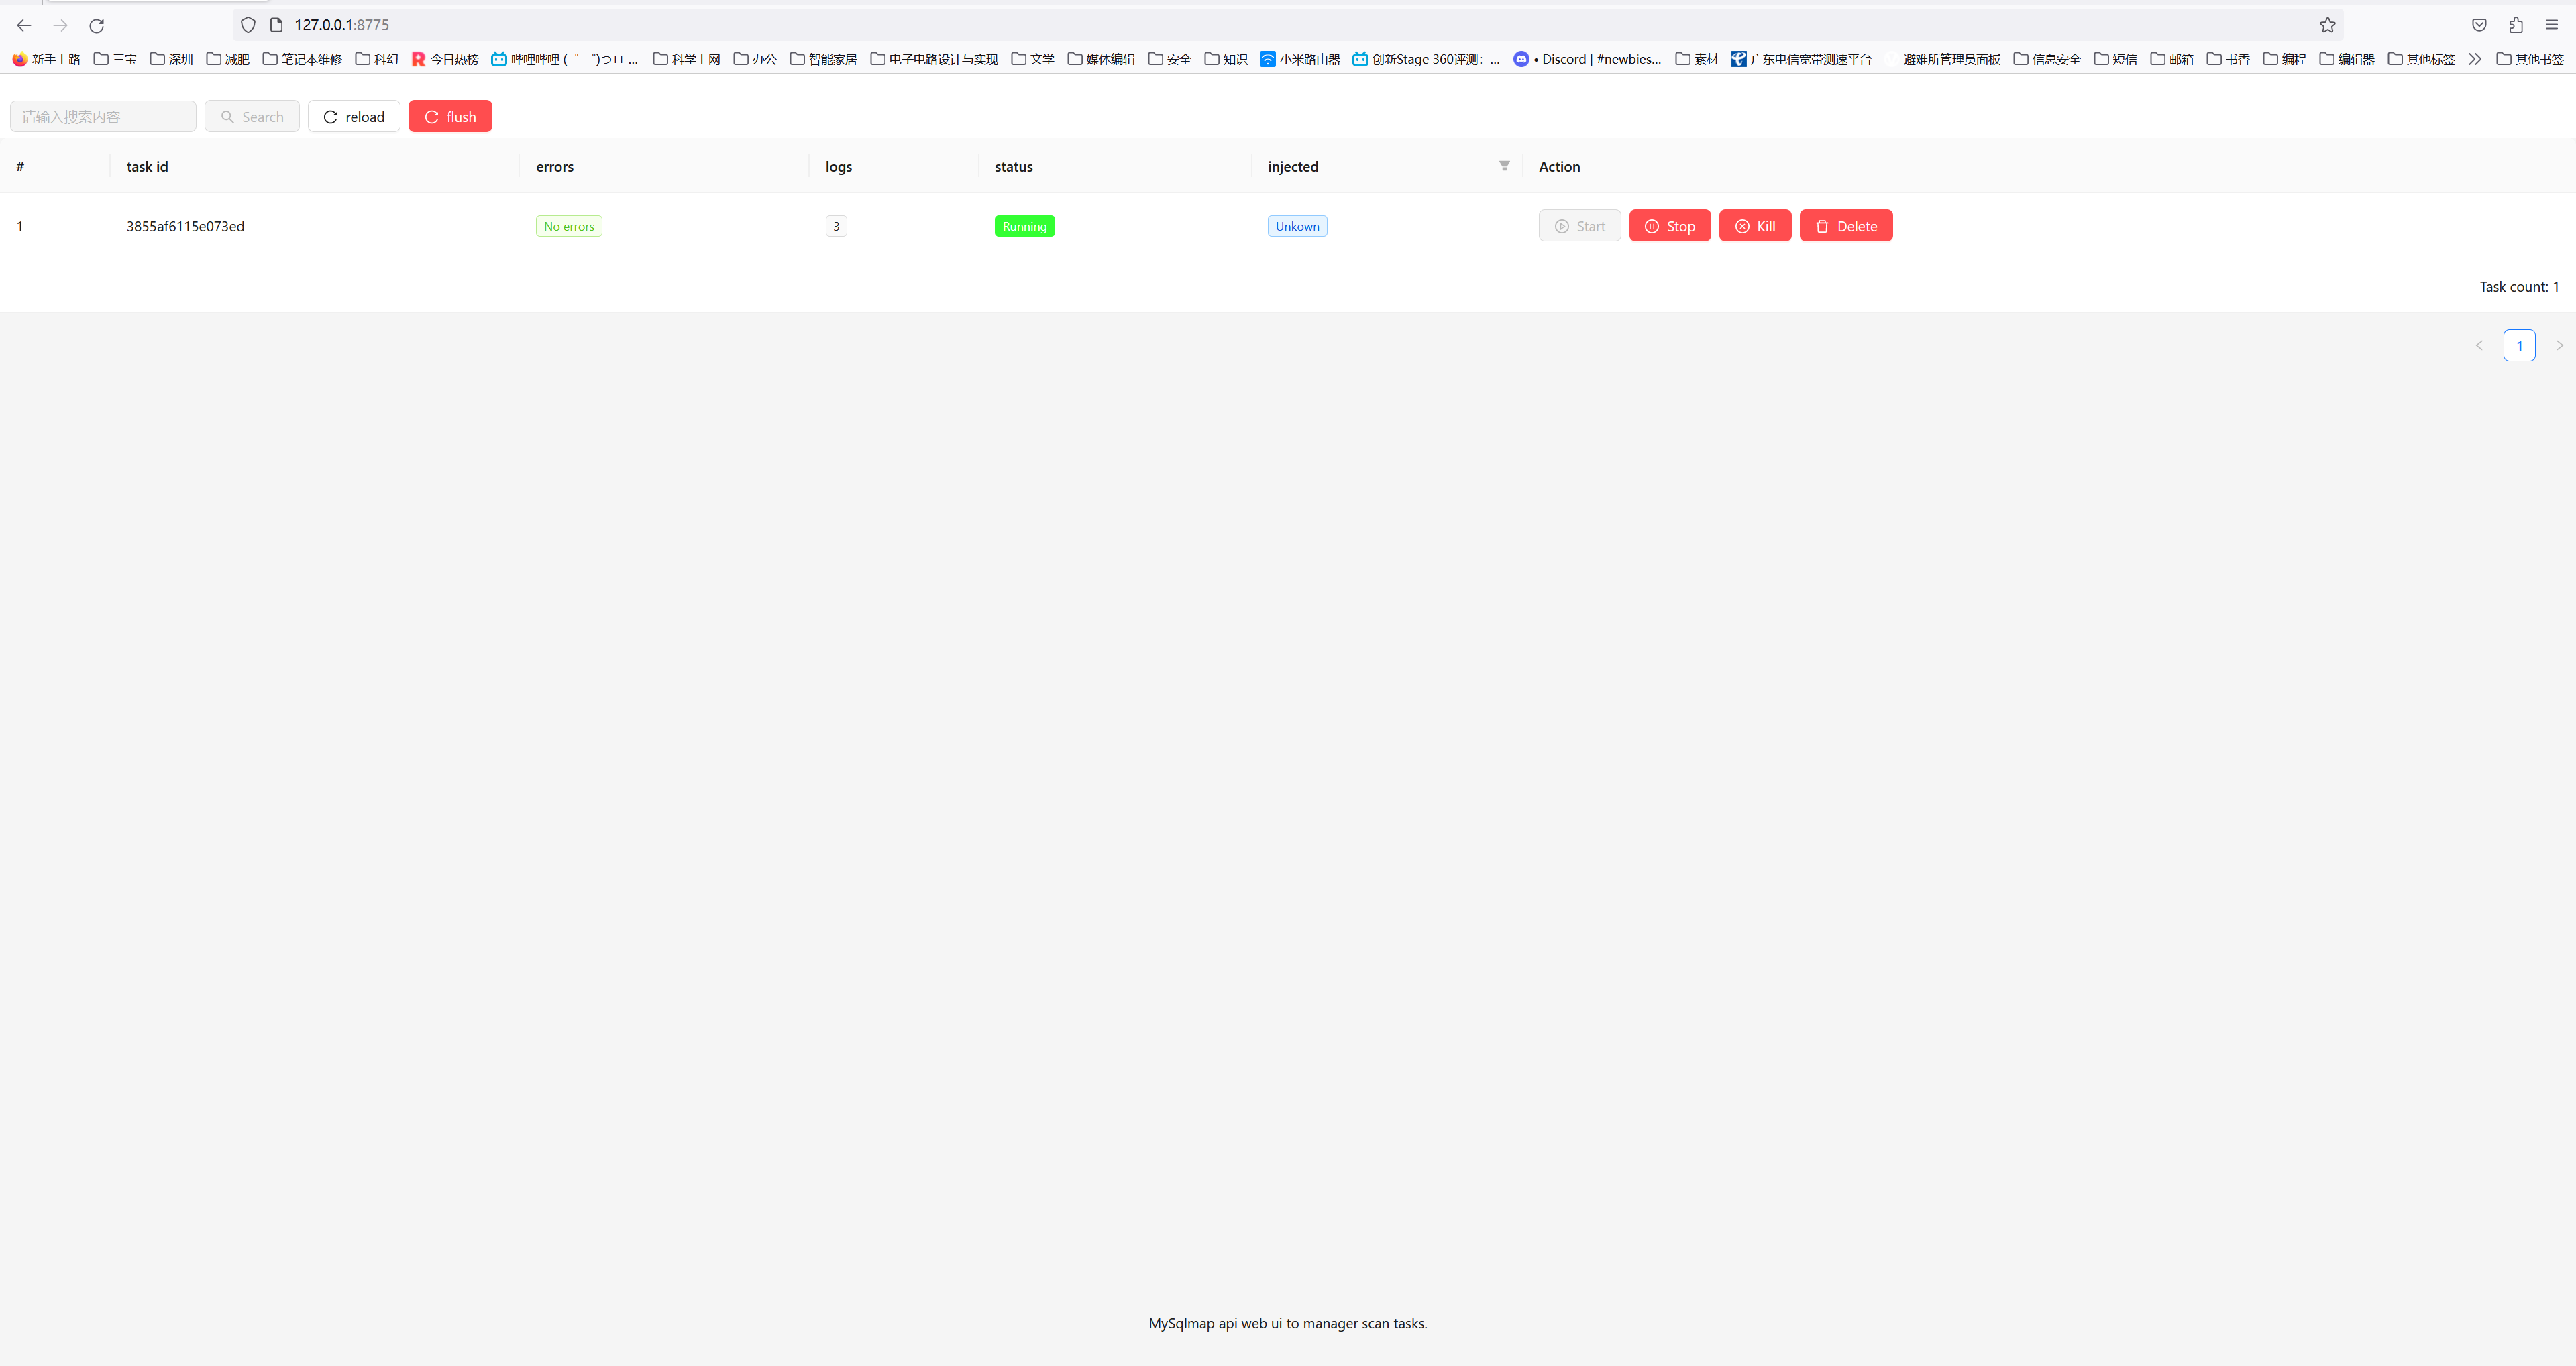Screen dimensions: 2576x1366
Task: Go back with browser arrow
Action: point(24,25)
